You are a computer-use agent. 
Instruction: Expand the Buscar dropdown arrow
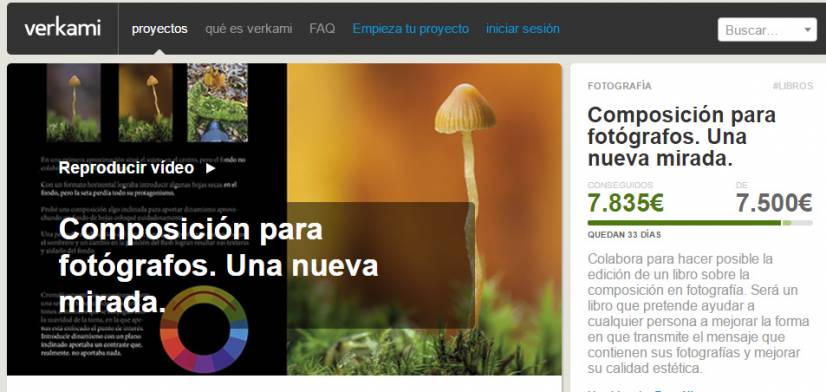coord(808,30)
